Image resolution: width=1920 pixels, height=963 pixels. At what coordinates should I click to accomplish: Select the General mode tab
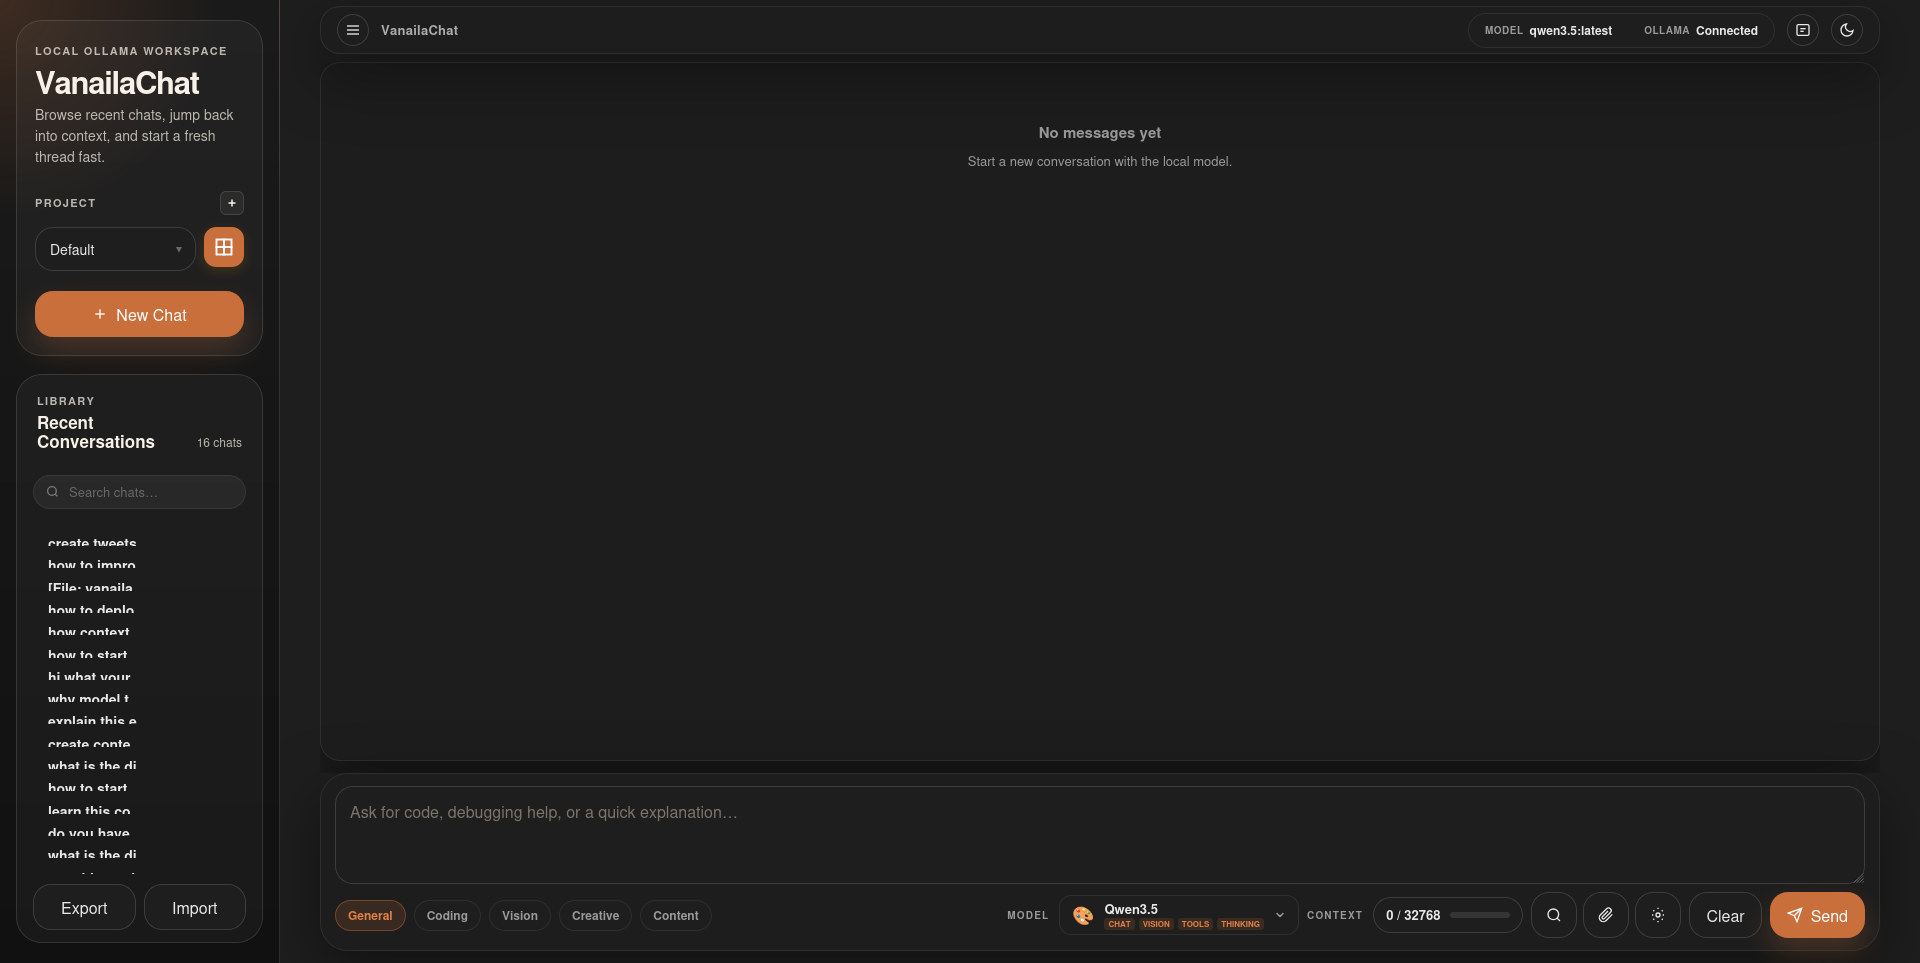coord(370,915)
